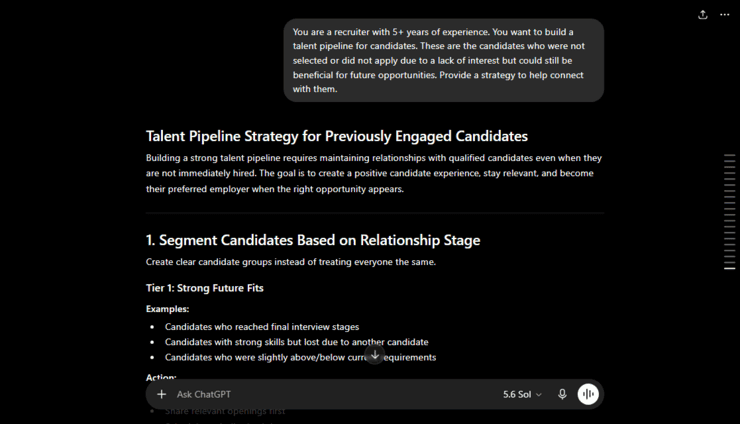Click the recruiter prompt message bubble
This screenshot has width=740, height=424.
point(444,60)
